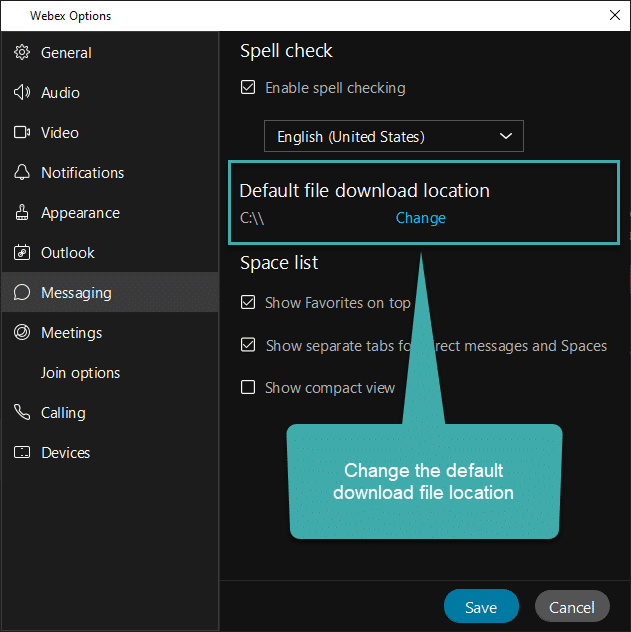Open the English (United States) language dropdown
Viewport: 631px width, 632px height.
[x=394, y=136]
